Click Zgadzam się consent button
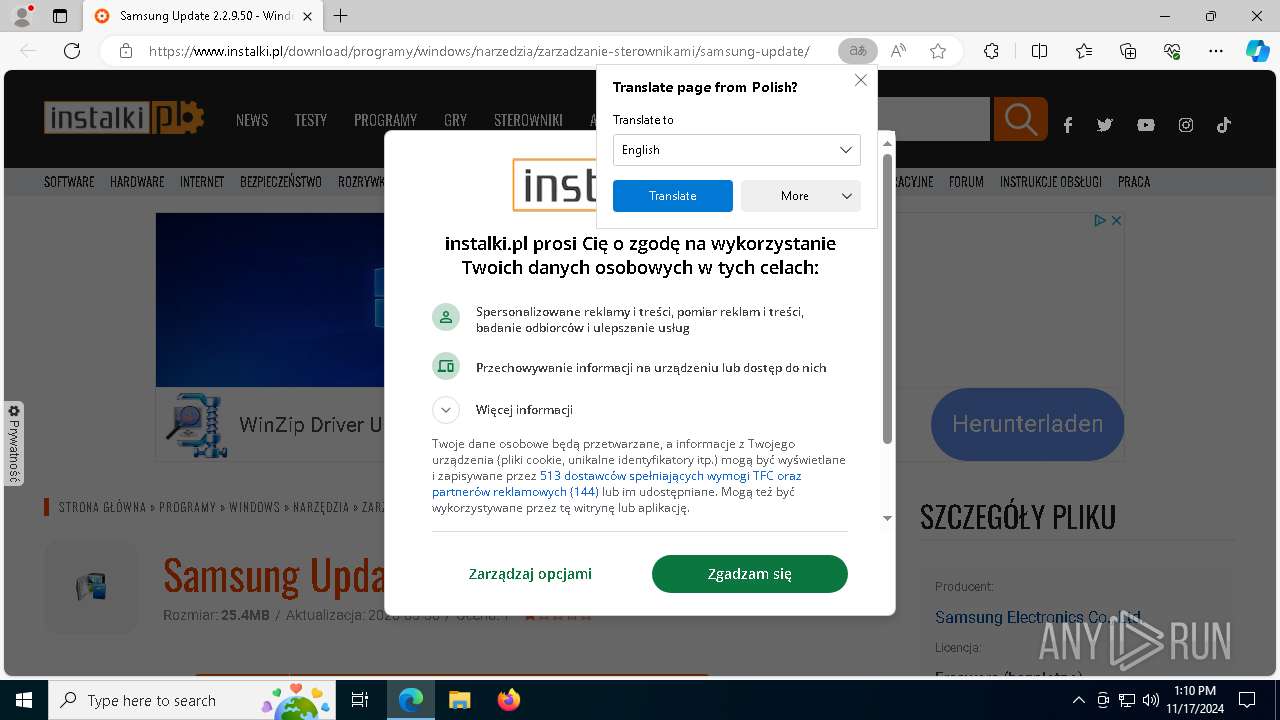Viewport: 1280px width, 720px height. (x=750, y=574)
